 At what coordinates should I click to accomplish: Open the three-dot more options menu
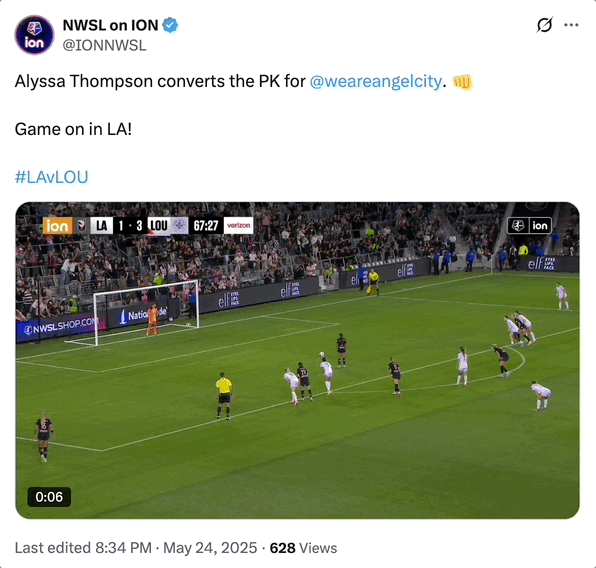pyautogui.click(x=571, y=25)
